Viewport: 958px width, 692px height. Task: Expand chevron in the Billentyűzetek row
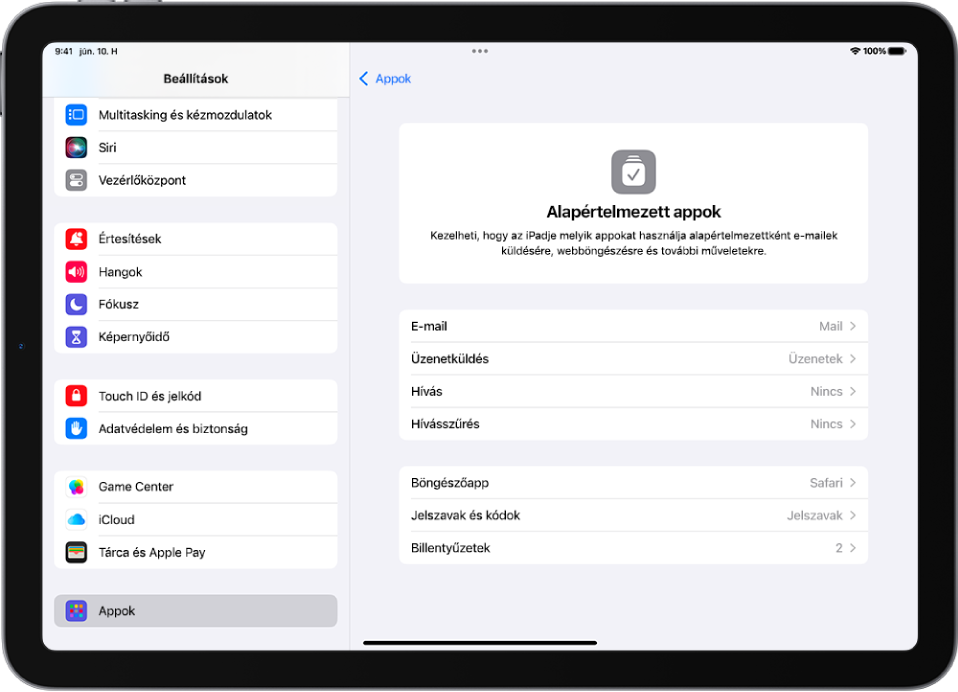click(853, 548)
